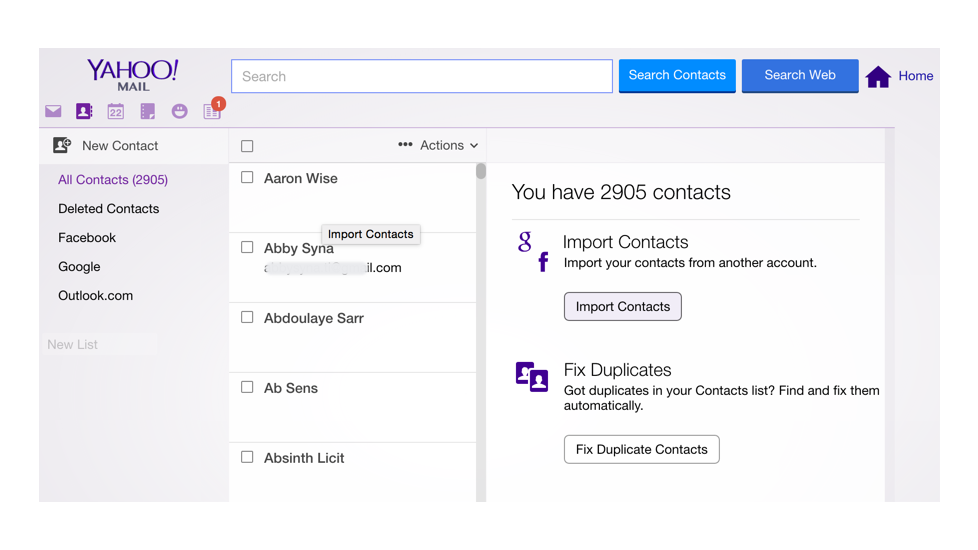Open the Mail envelope icon
Screen dimensions: 978x550
pos(53,111)
